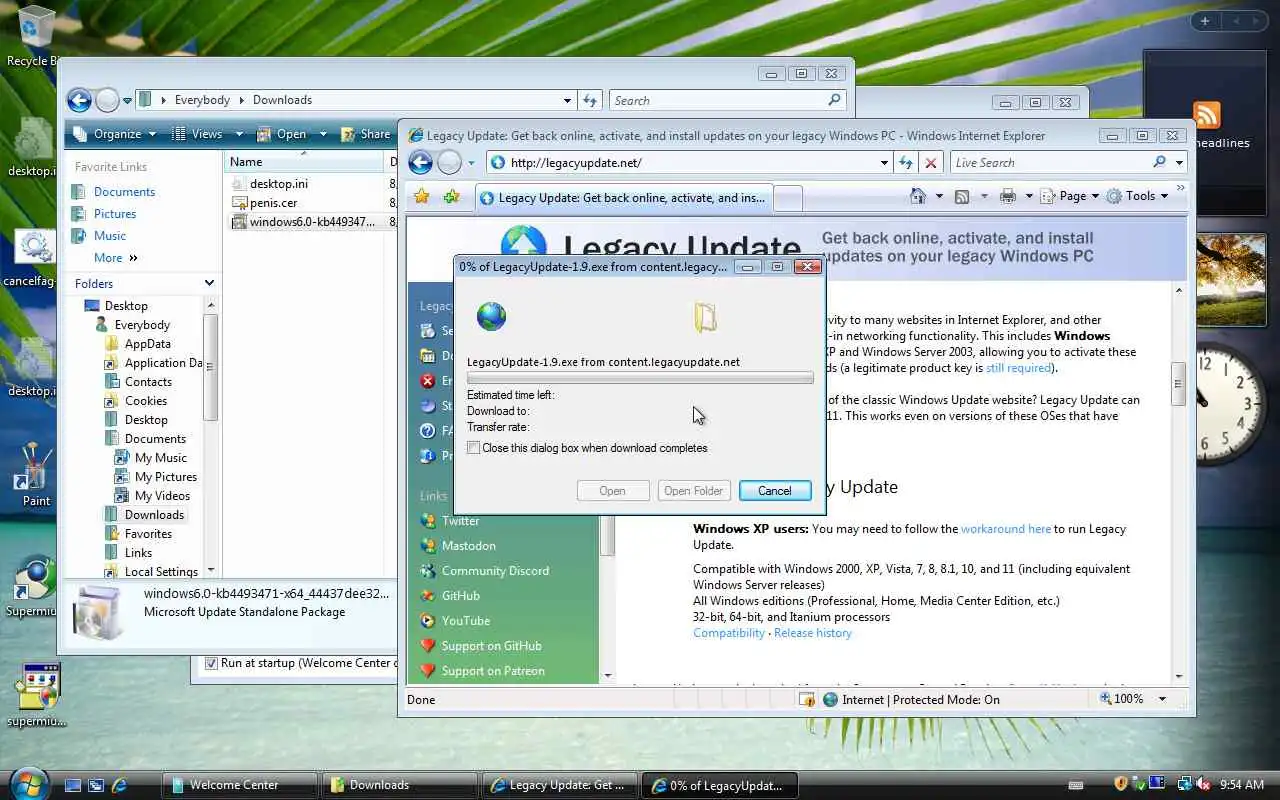This screenshot has width=1280, height=800.
Task: Switch to Welcome Center taskbar button
Action: 242,785
